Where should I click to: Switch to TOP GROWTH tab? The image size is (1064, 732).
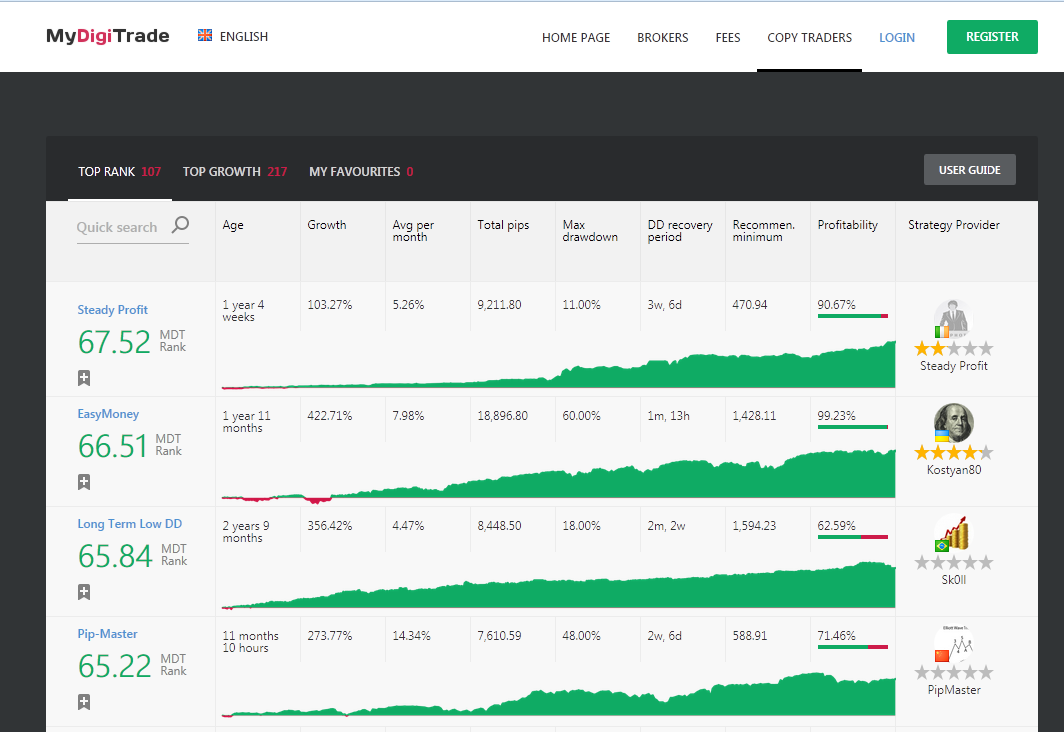[x=235, y=172]
